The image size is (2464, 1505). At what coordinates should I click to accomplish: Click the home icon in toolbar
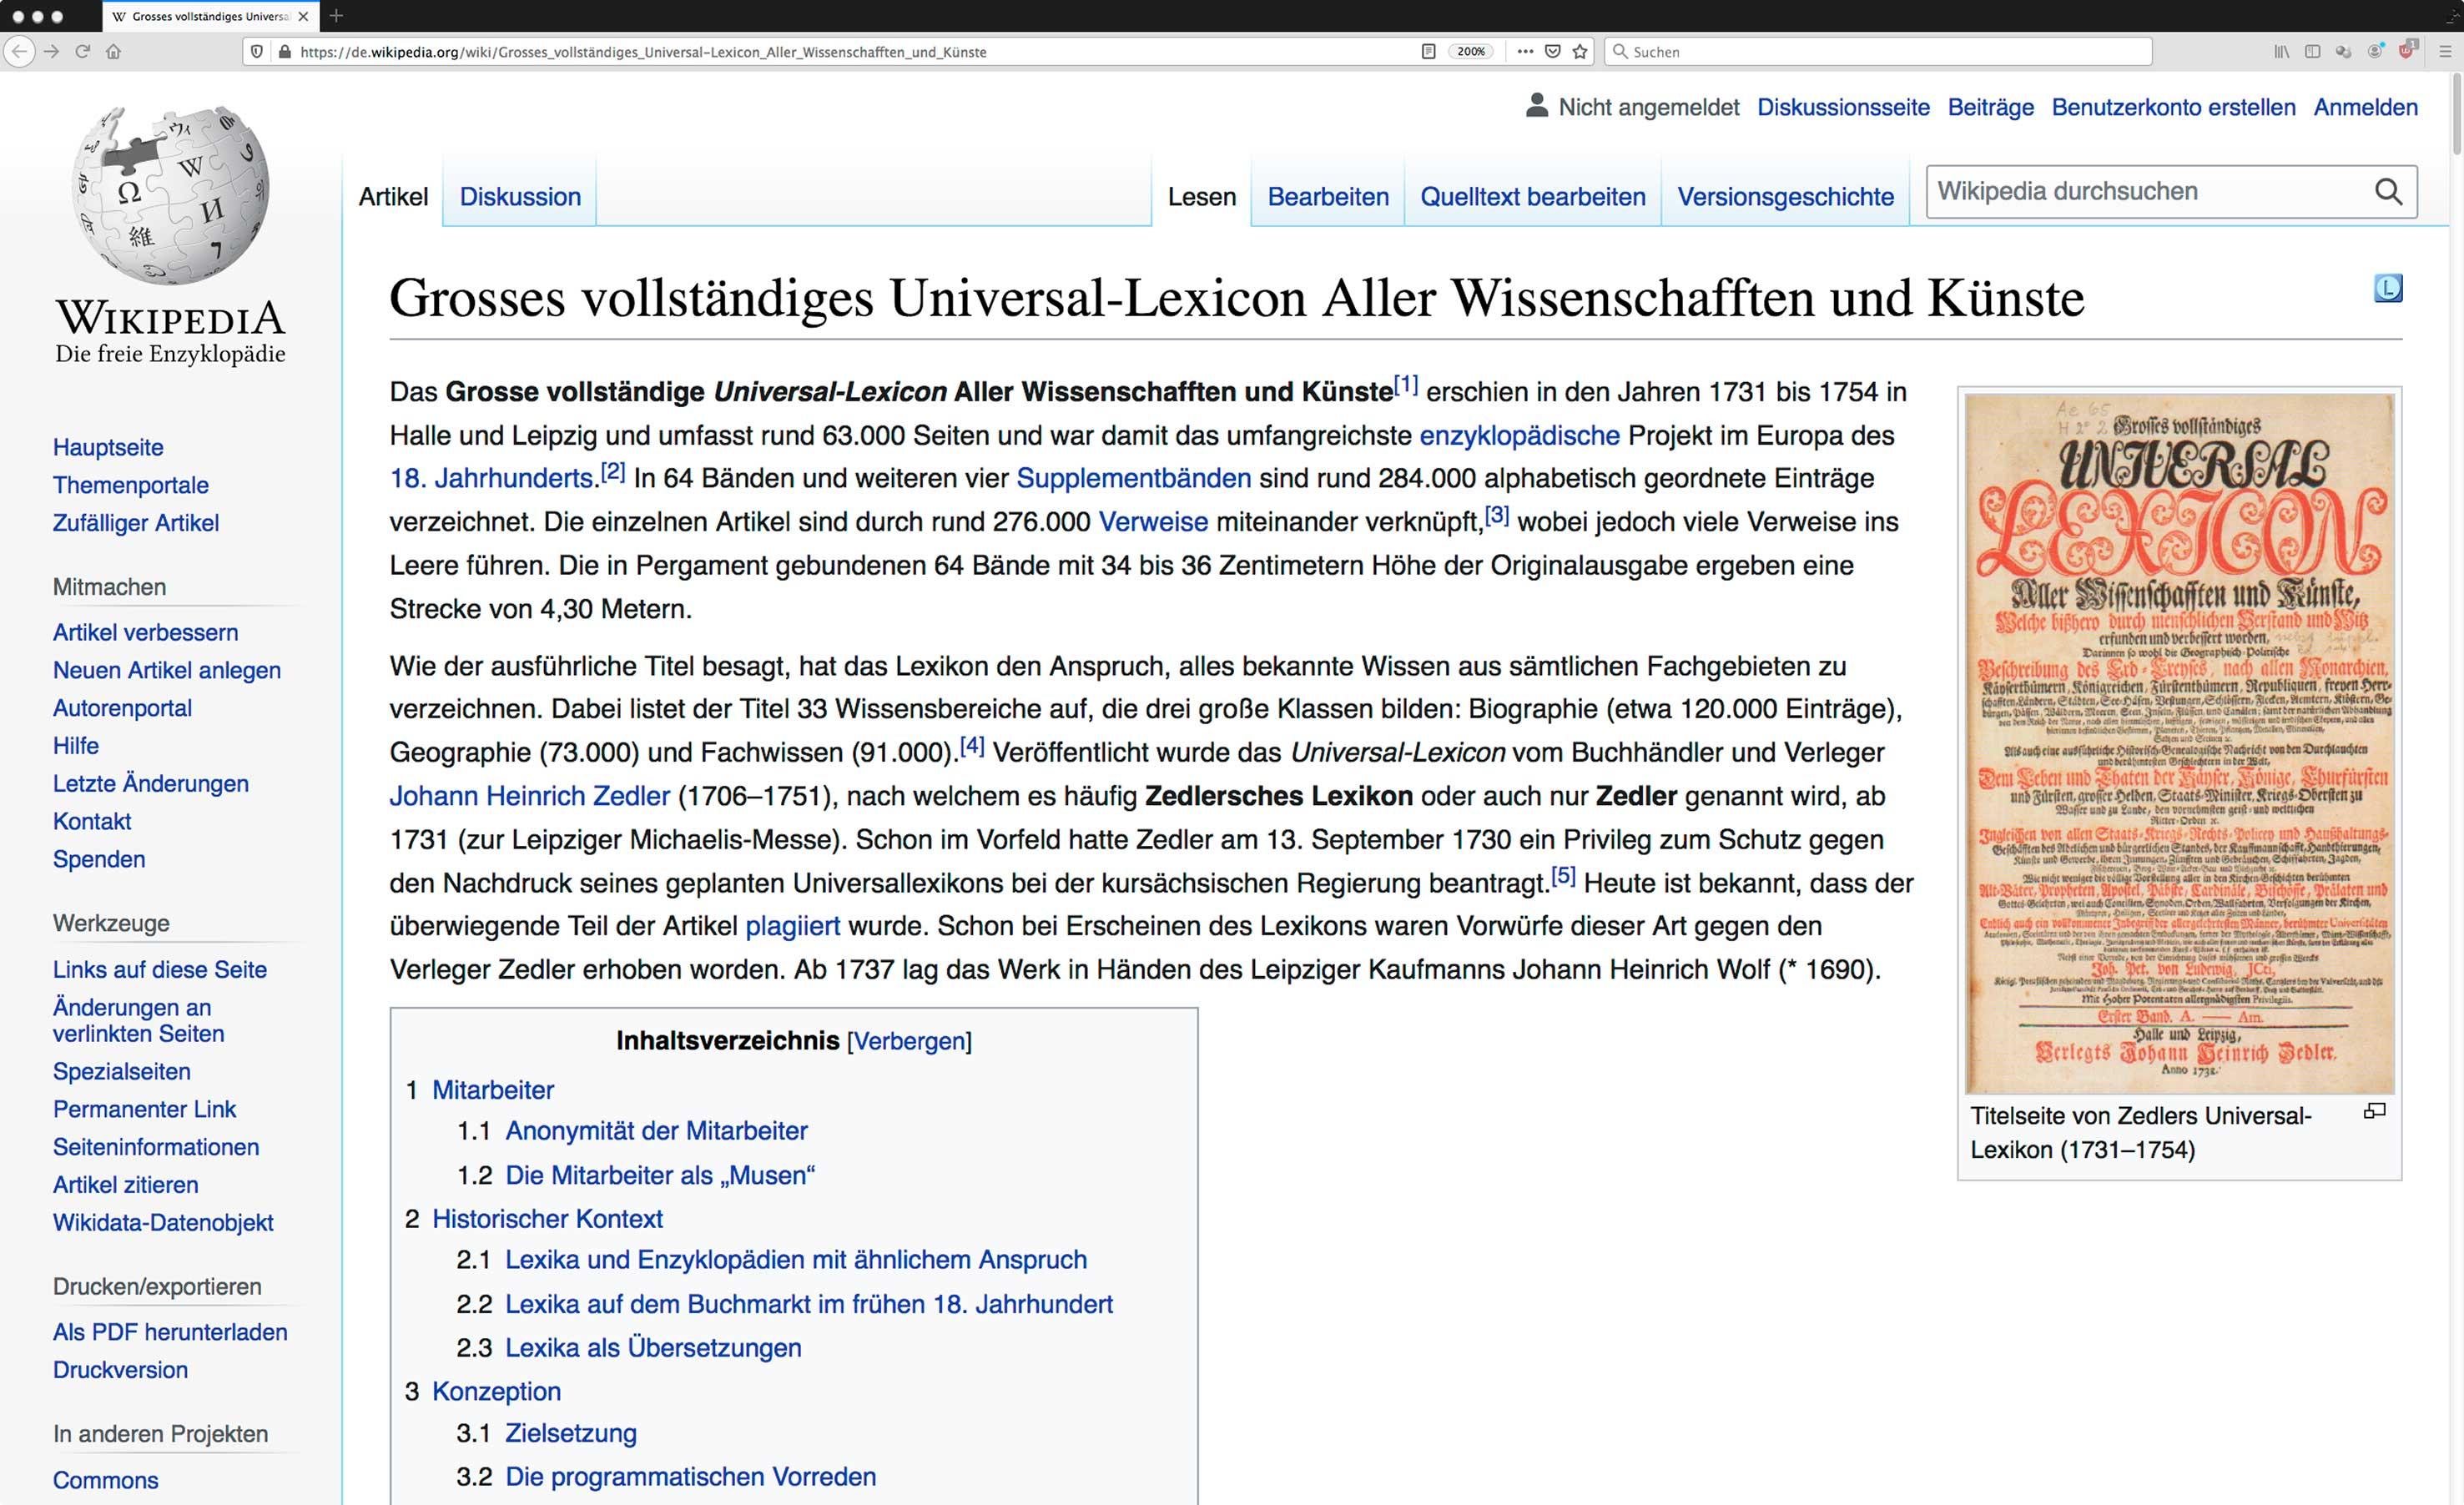(114, 51)
